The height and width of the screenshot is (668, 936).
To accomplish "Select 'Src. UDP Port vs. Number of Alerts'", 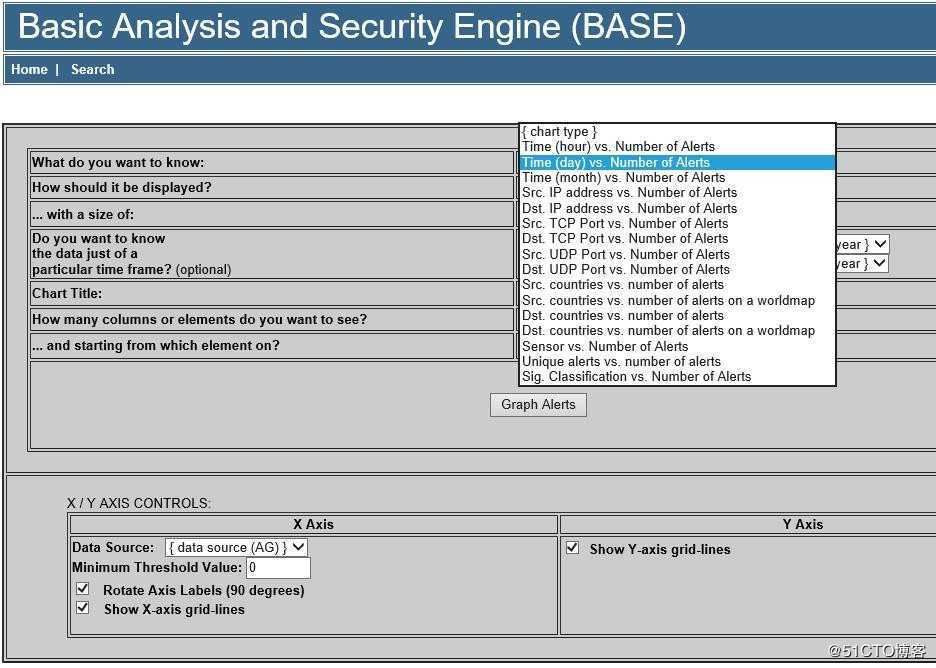I will (x=677, y=254).
